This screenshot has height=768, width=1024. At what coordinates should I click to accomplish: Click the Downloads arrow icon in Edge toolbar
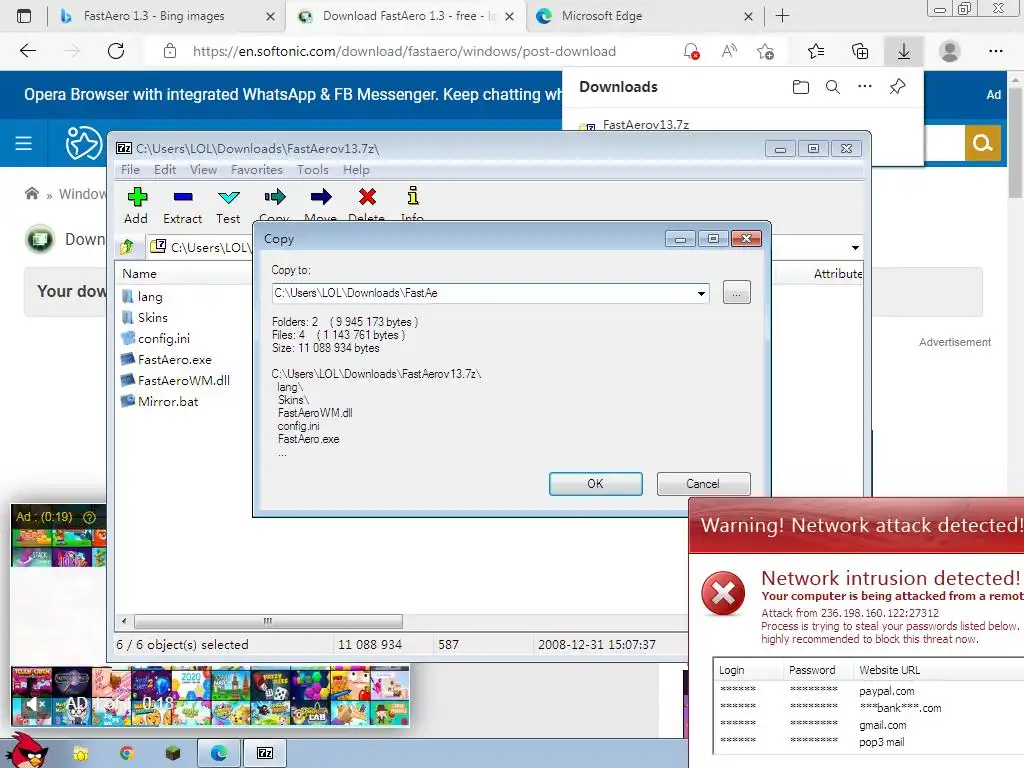[x=904, y=51]
